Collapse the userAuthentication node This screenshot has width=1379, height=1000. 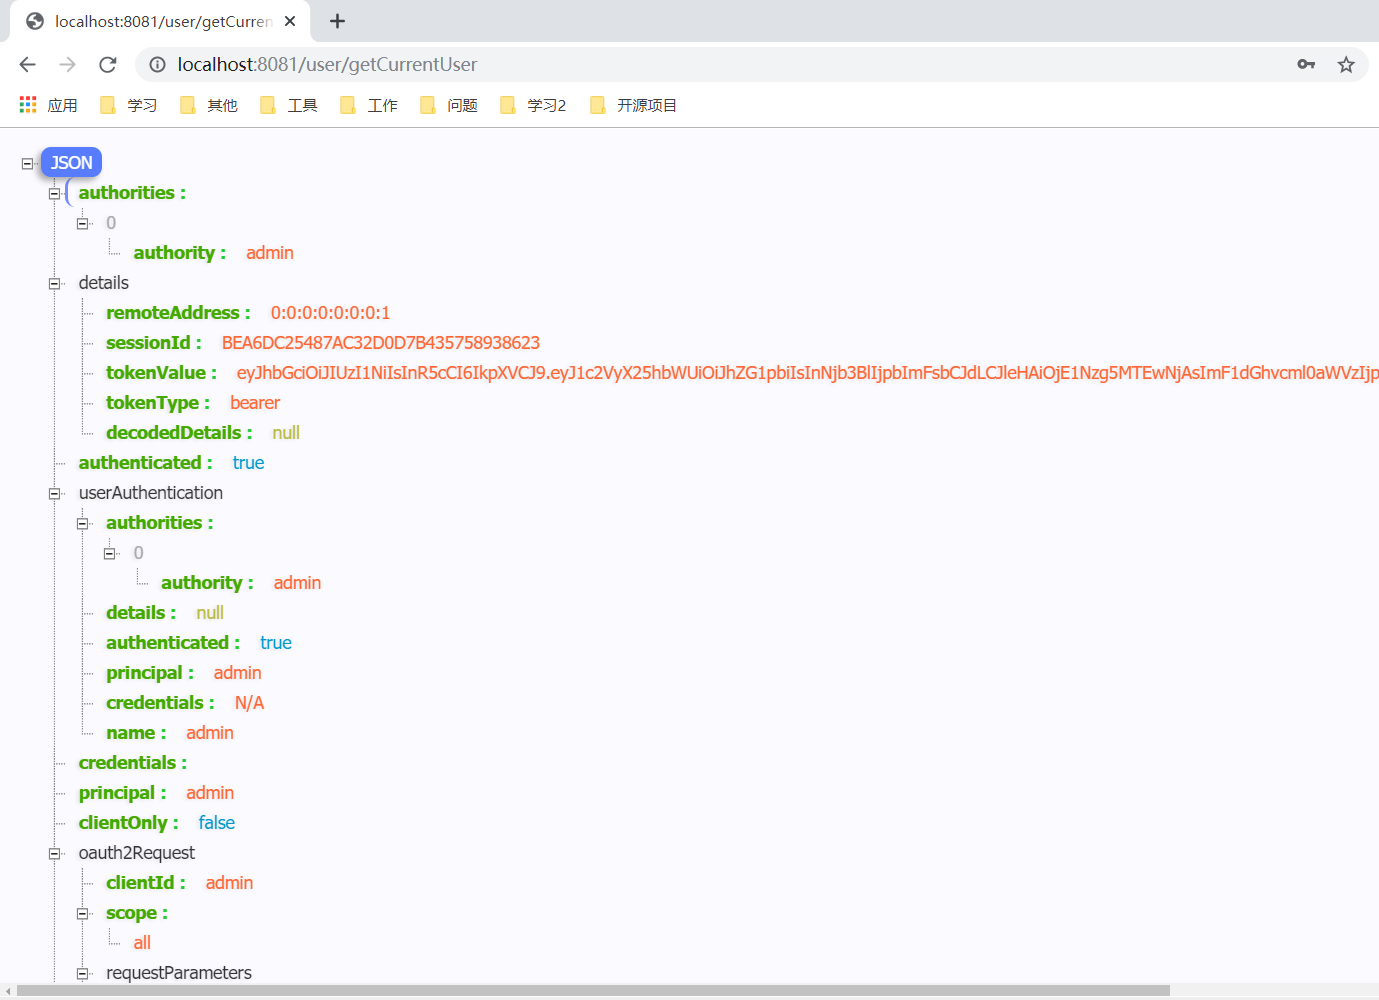(55, 494)
